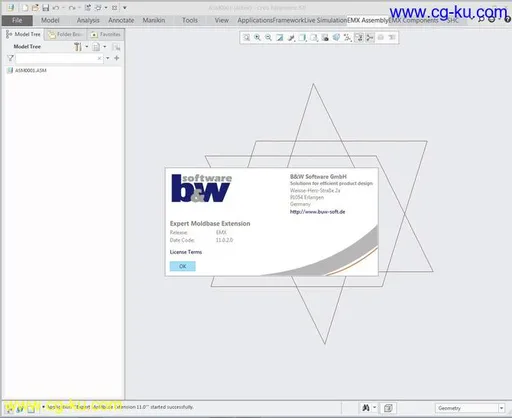This screenshot has width=512, height=418.
Task: Open the Show options dropdown arrow
Action: 105,47
